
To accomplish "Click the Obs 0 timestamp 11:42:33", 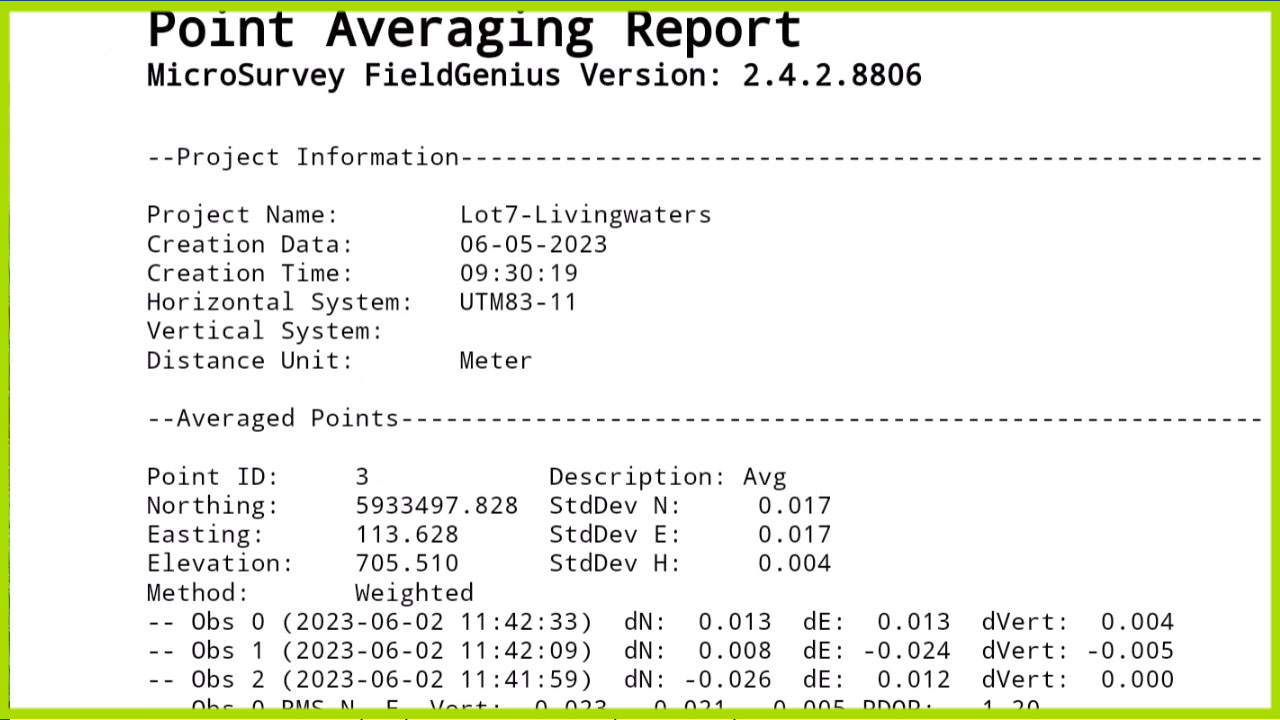I will 525,622.
